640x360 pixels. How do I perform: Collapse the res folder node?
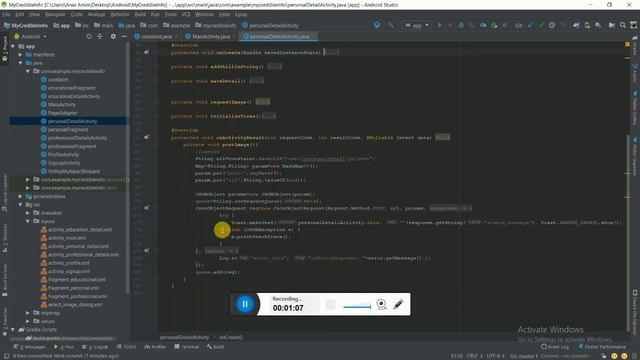click(x=20, y=204)
